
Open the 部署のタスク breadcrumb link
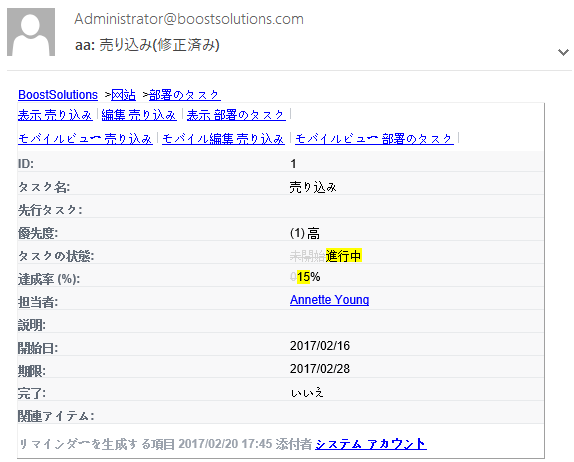click(x=184, y=95)
